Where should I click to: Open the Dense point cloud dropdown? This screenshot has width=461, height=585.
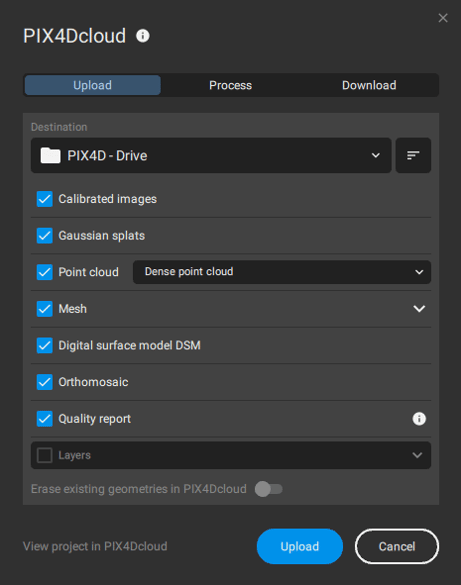[x=282, y=272]
